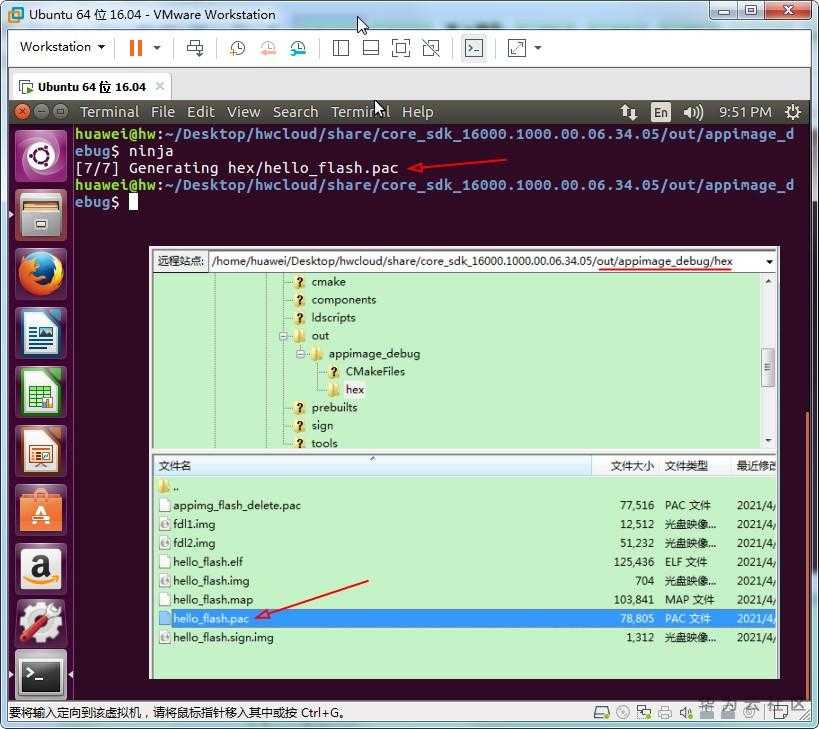Click the 9:51 PM clock
The image size is (819, 729).
(745, 112)
